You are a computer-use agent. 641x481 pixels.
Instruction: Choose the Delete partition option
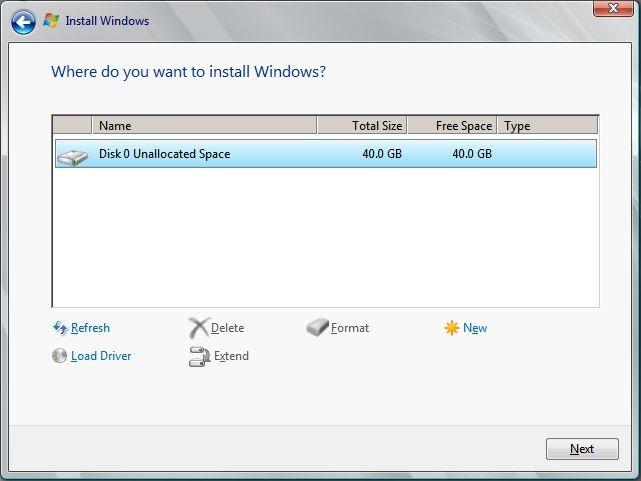click(x=227, y=328)
